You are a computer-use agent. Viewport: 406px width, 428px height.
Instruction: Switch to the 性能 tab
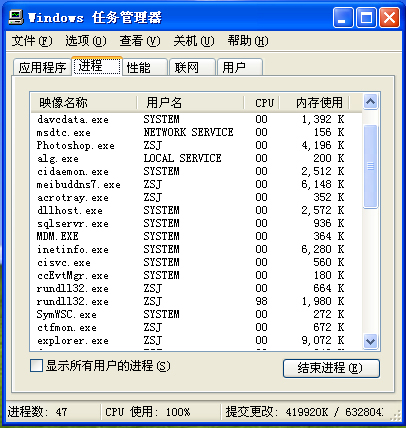tap(145, 67)
